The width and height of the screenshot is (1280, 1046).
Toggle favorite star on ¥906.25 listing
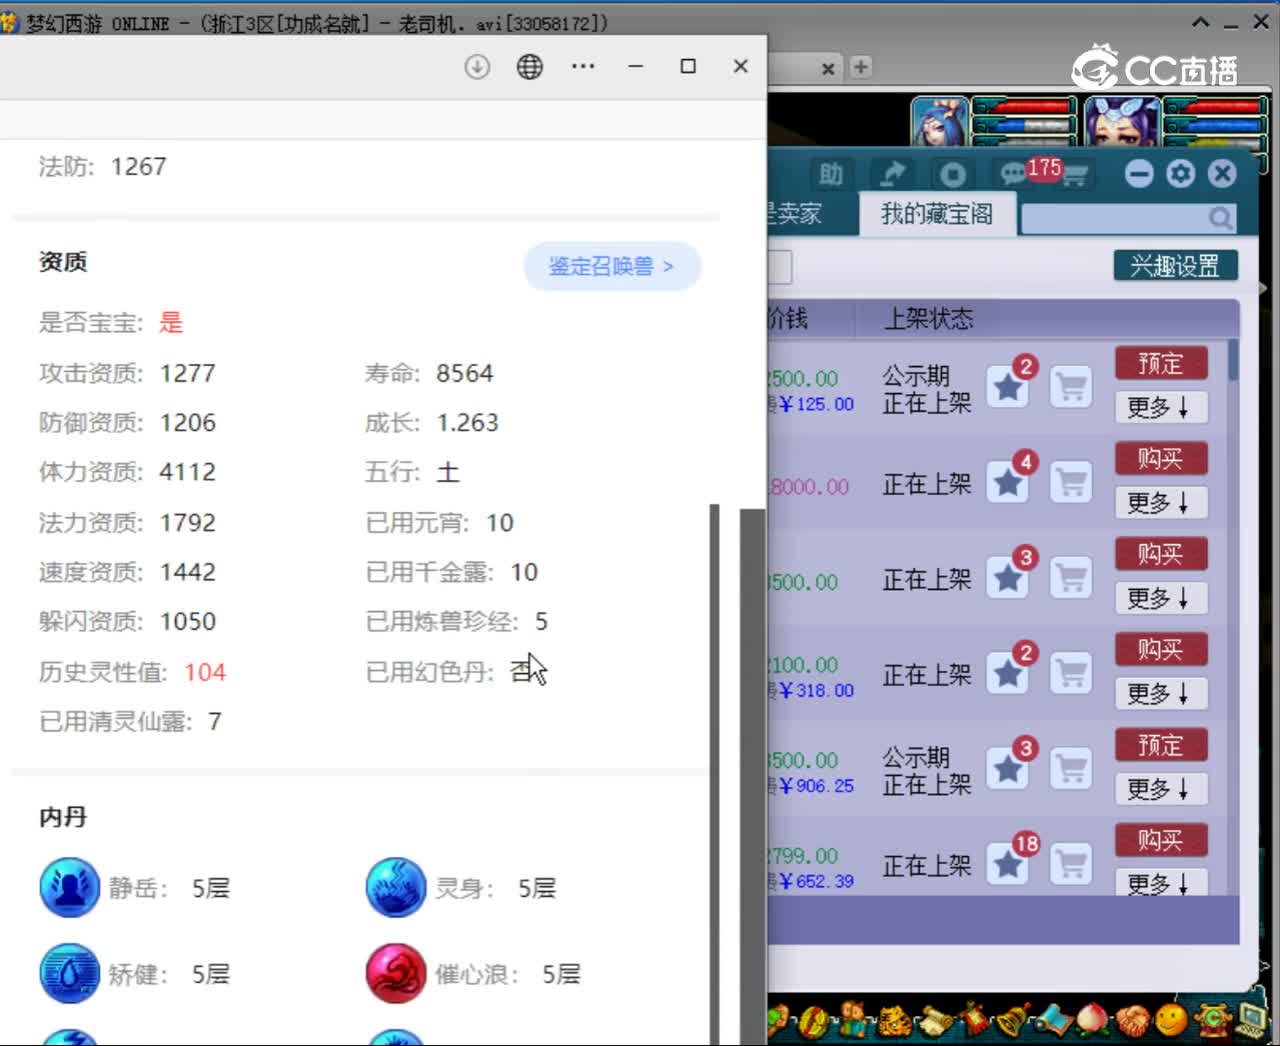click(1008, 769)
